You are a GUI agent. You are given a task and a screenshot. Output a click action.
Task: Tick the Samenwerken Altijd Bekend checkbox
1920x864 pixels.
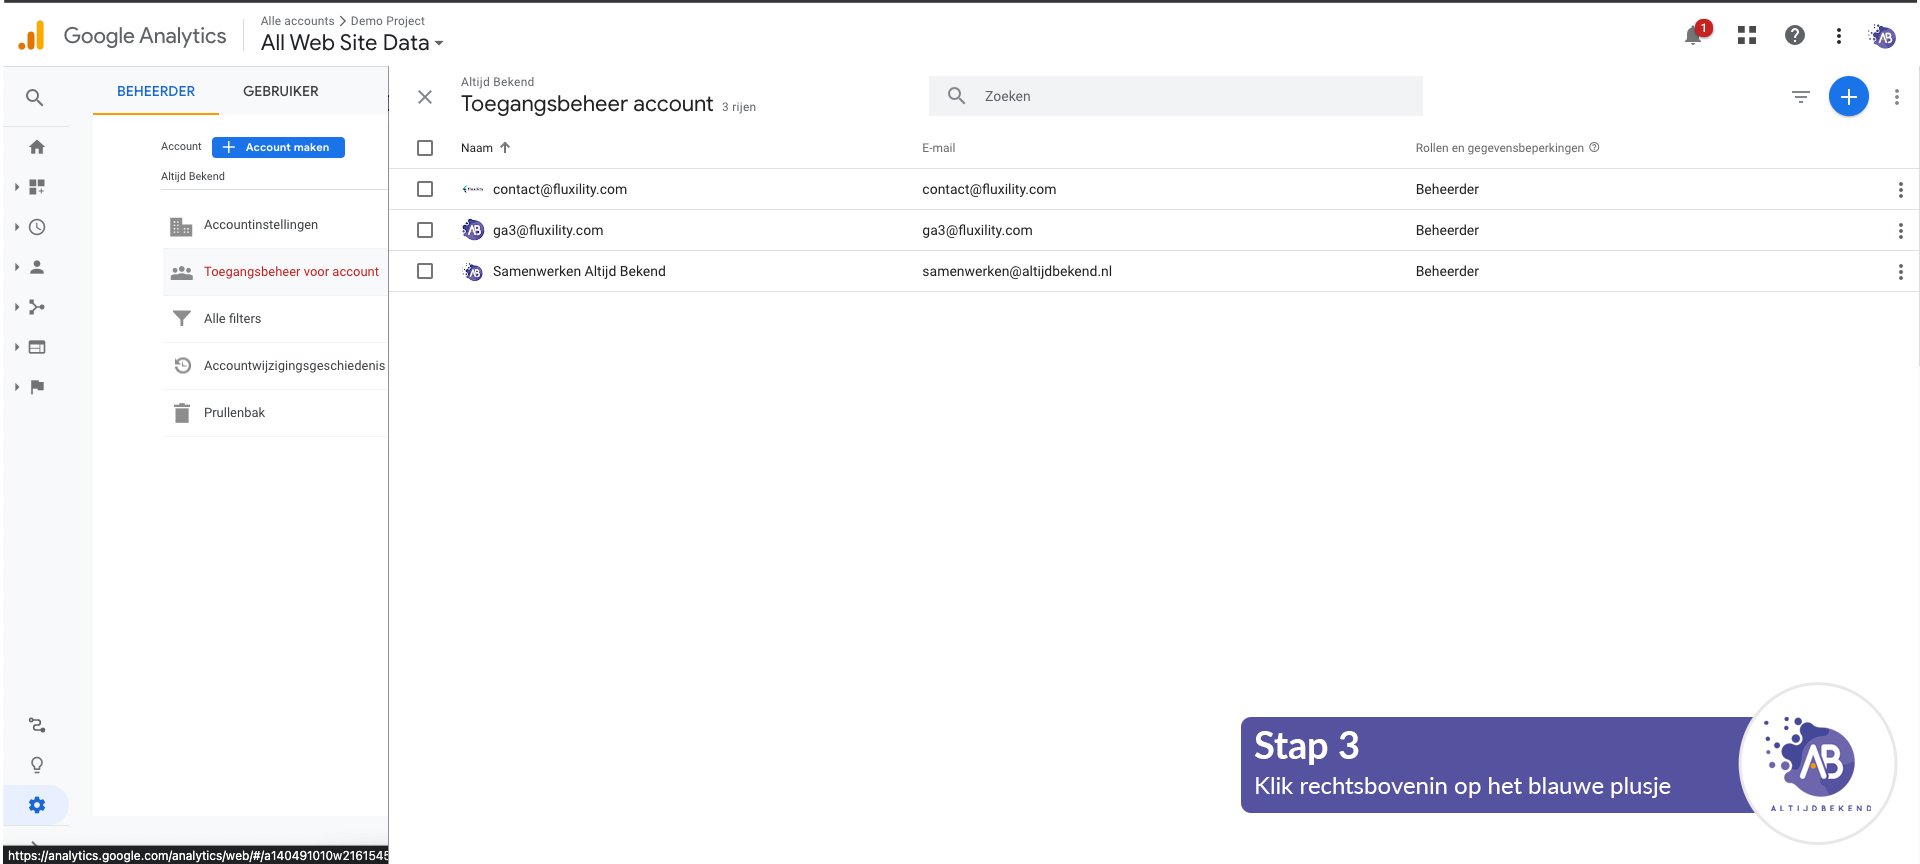click(425, 271)
